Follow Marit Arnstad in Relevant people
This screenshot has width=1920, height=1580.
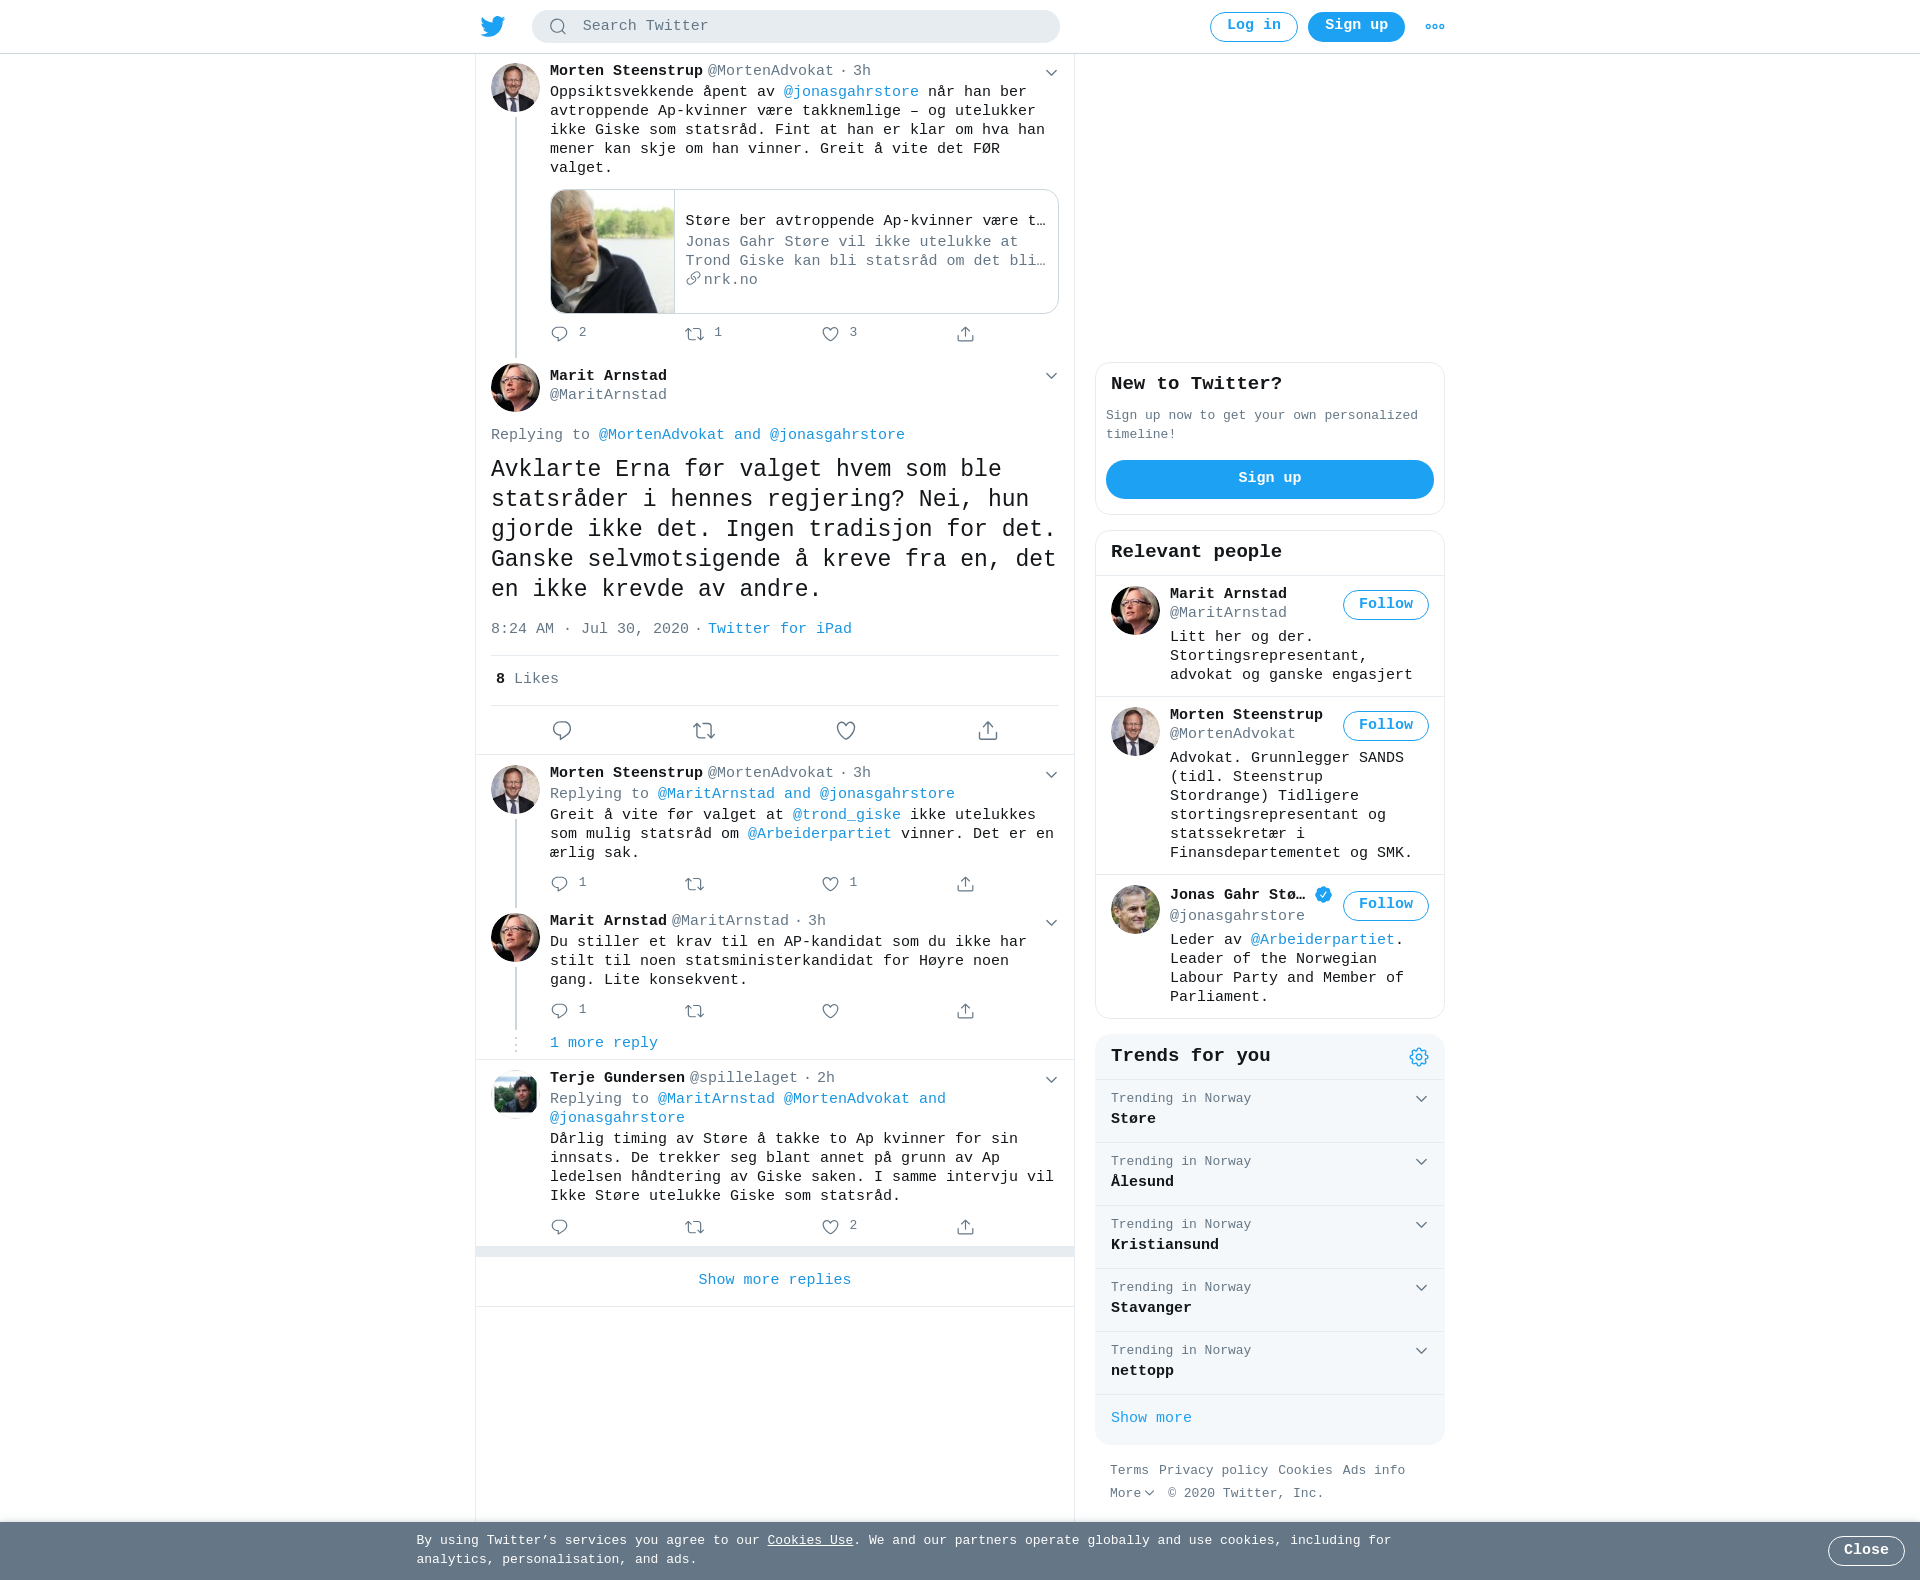point(1385,605)
